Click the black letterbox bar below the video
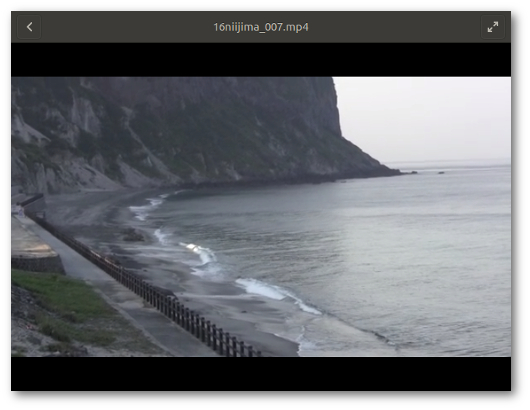 point(261,374)
